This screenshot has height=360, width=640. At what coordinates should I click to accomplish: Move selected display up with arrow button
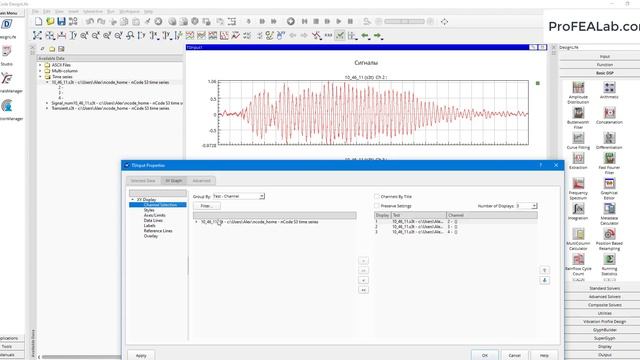coord(544,270)
